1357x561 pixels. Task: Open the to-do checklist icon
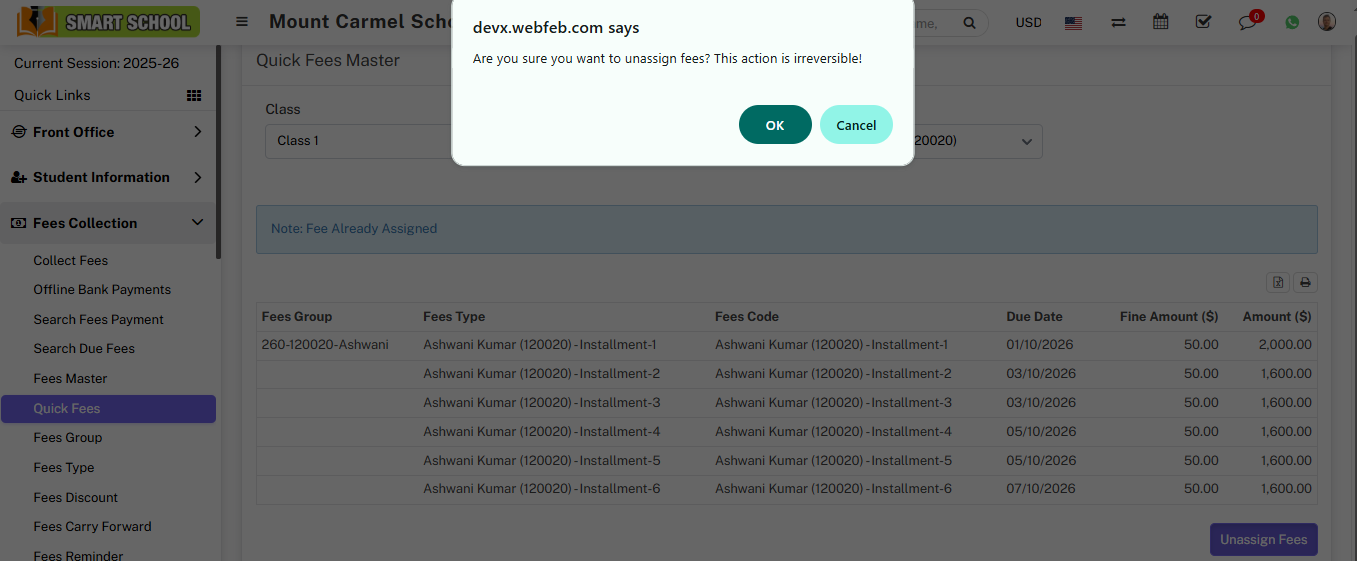(1204, 22)
